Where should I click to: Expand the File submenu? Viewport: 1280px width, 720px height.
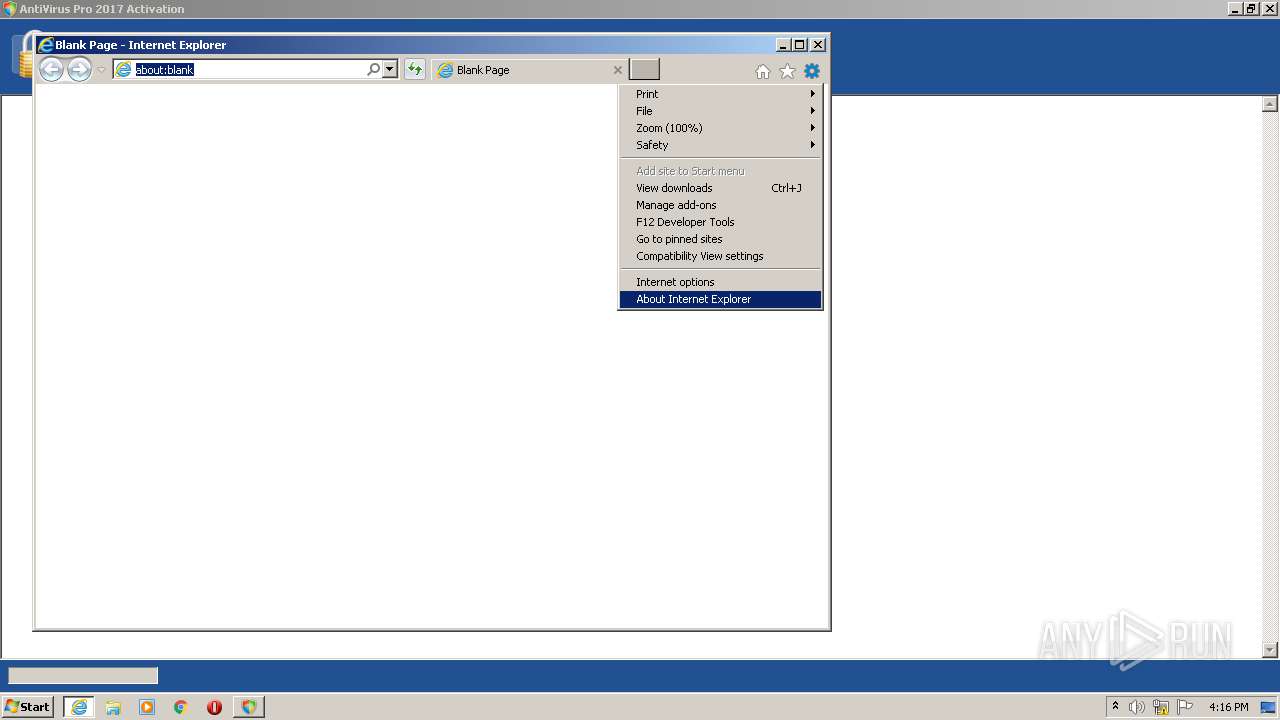tap(721, 111)
